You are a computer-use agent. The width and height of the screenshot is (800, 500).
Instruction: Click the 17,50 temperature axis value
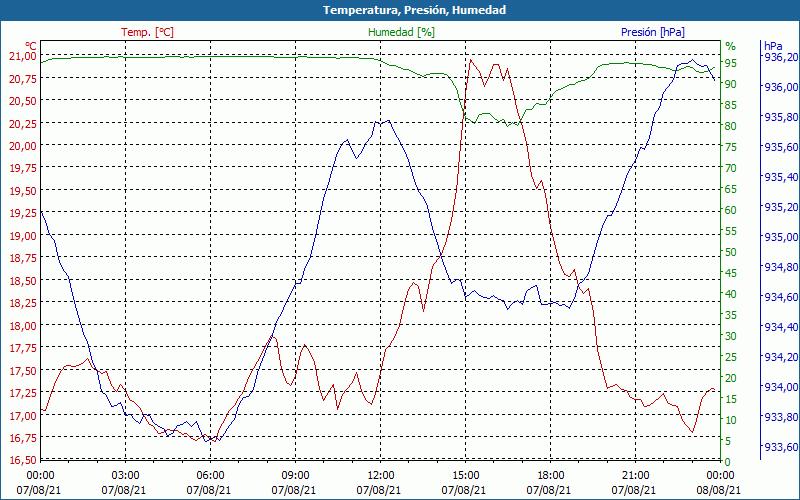pos(23,370)
